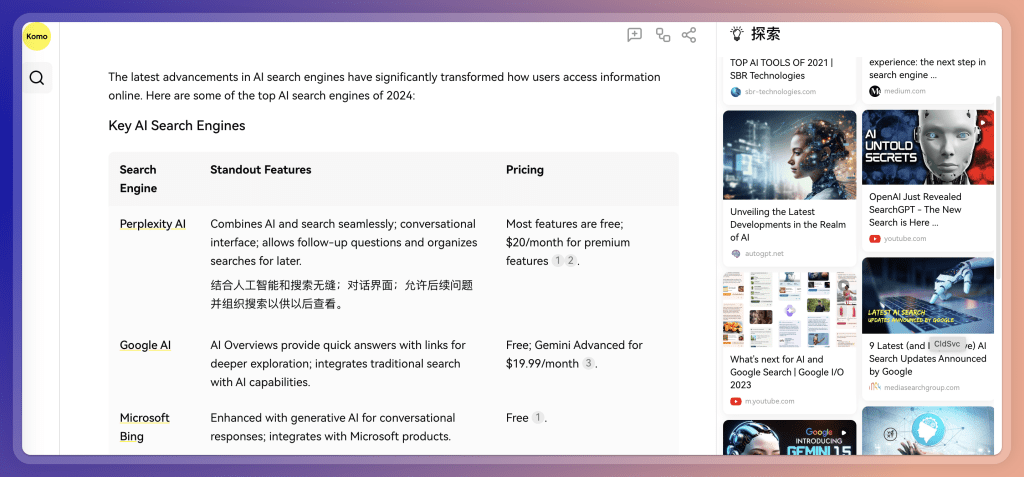This screenshot has width=1024, height=477.
Task: Open 'Unveiling the Latest Developments' card thumbnail
Action: tap(789, 155)
